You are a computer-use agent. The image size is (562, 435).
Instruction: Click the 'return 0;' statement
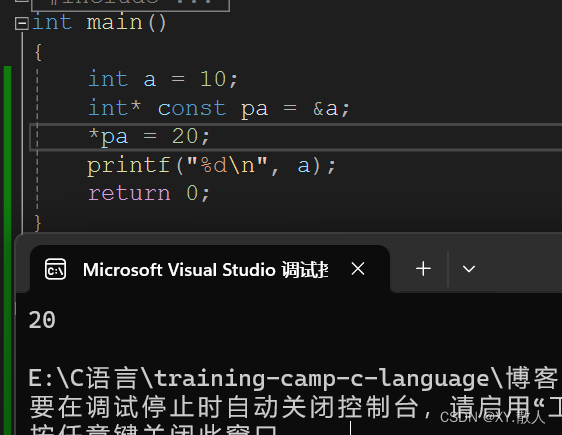click(149, 193)
